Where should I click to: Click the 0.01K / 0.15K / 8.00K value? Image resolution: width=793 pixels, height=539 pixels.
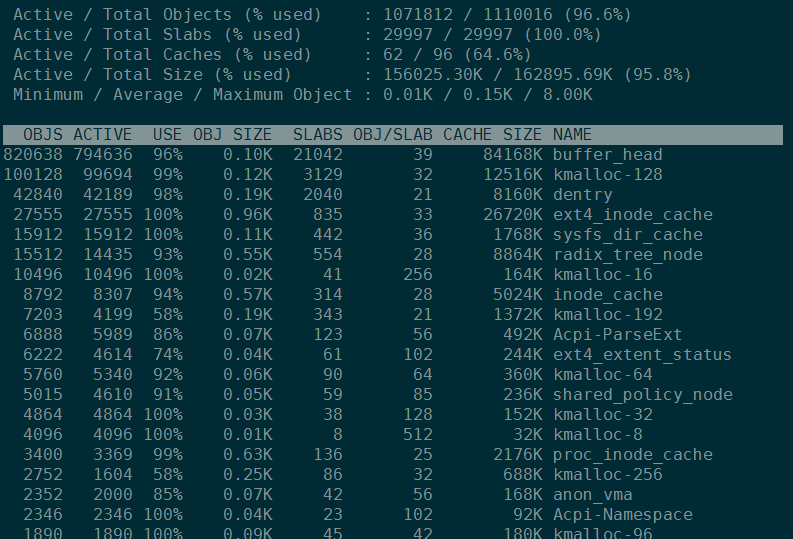[x=488, y=95]
